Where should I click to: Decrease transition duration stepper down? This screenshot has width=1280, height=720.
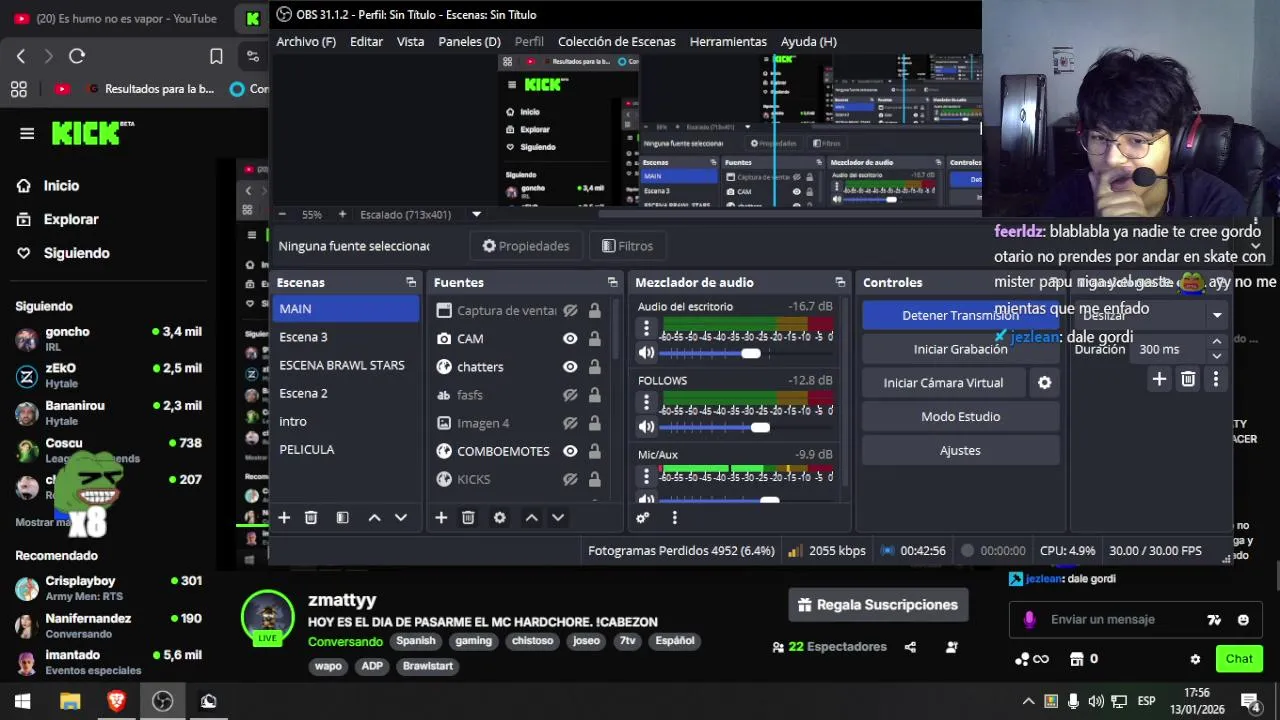click(1216, 355)
